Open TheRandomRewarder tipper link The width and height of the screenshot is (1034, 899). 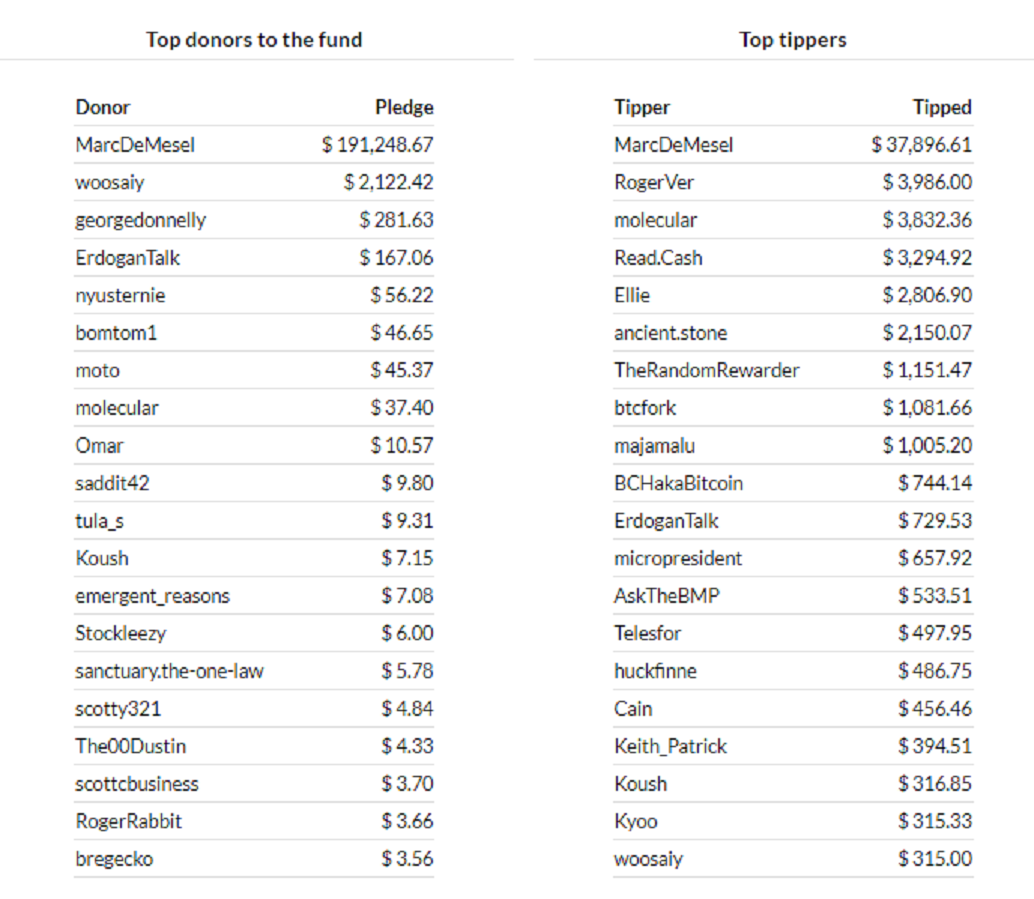tap(706, 370)
